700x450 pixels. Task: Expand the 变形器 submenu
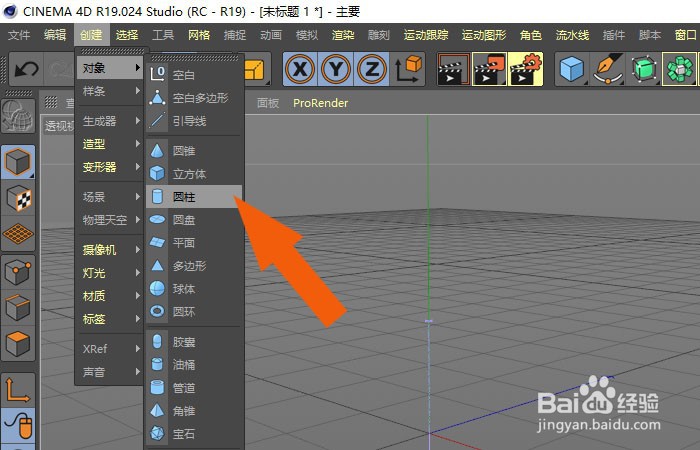(110, 167)
